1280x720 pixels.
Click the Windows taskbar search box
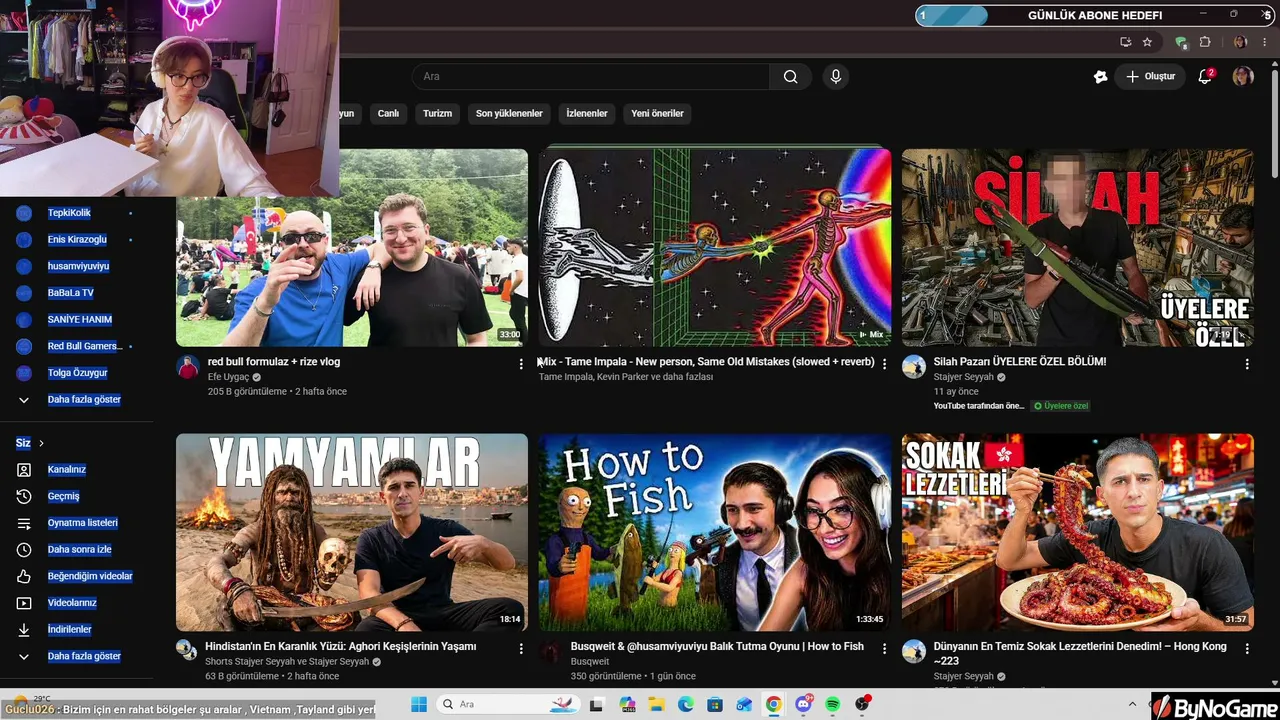click(x=508, y=704)
